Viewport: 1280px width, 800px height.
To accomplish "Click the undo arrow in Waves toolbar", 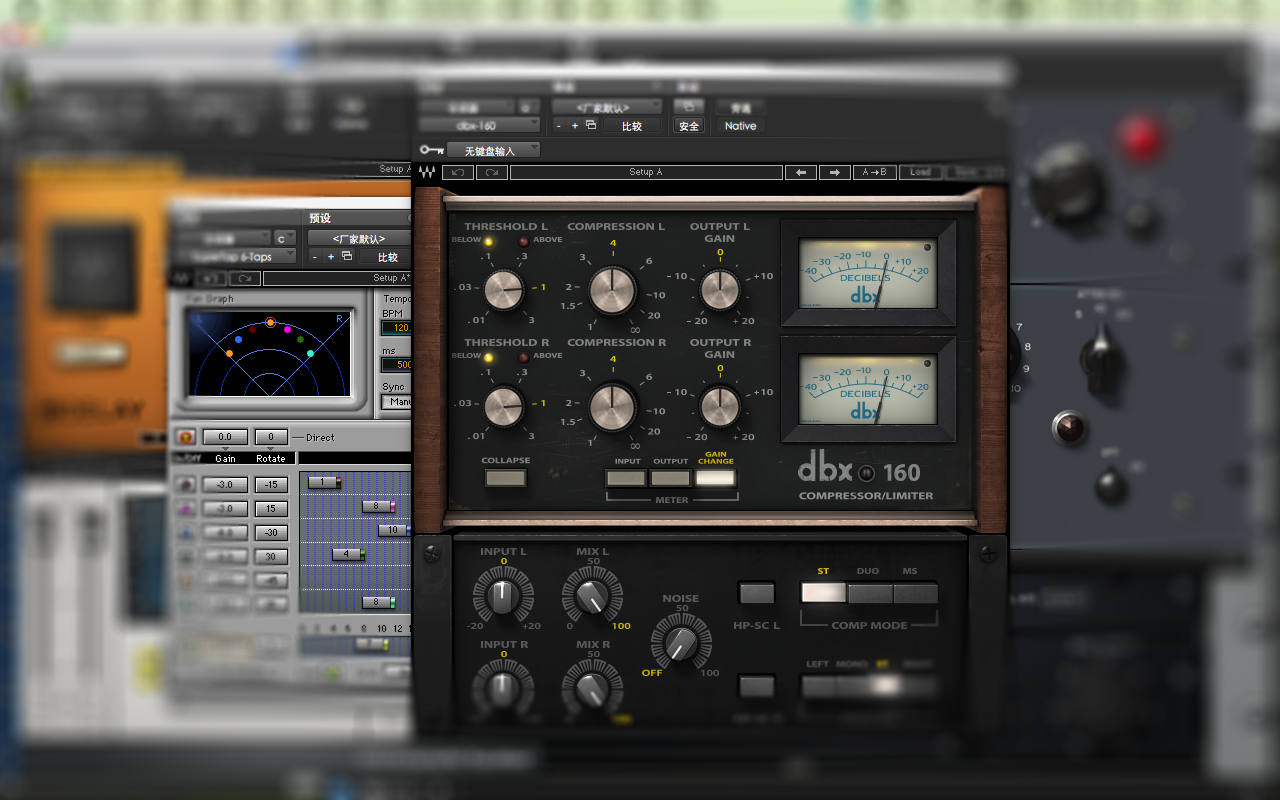I will coord(458,172).
